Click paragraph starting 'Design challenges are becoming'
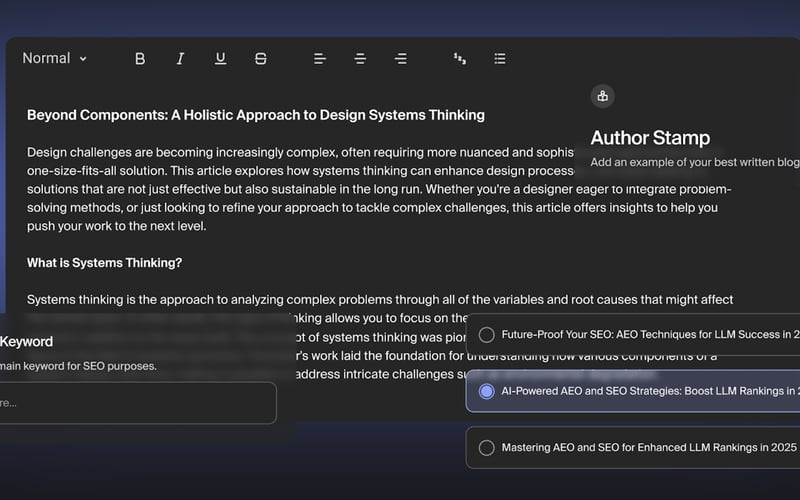 (x=379, y=189)
